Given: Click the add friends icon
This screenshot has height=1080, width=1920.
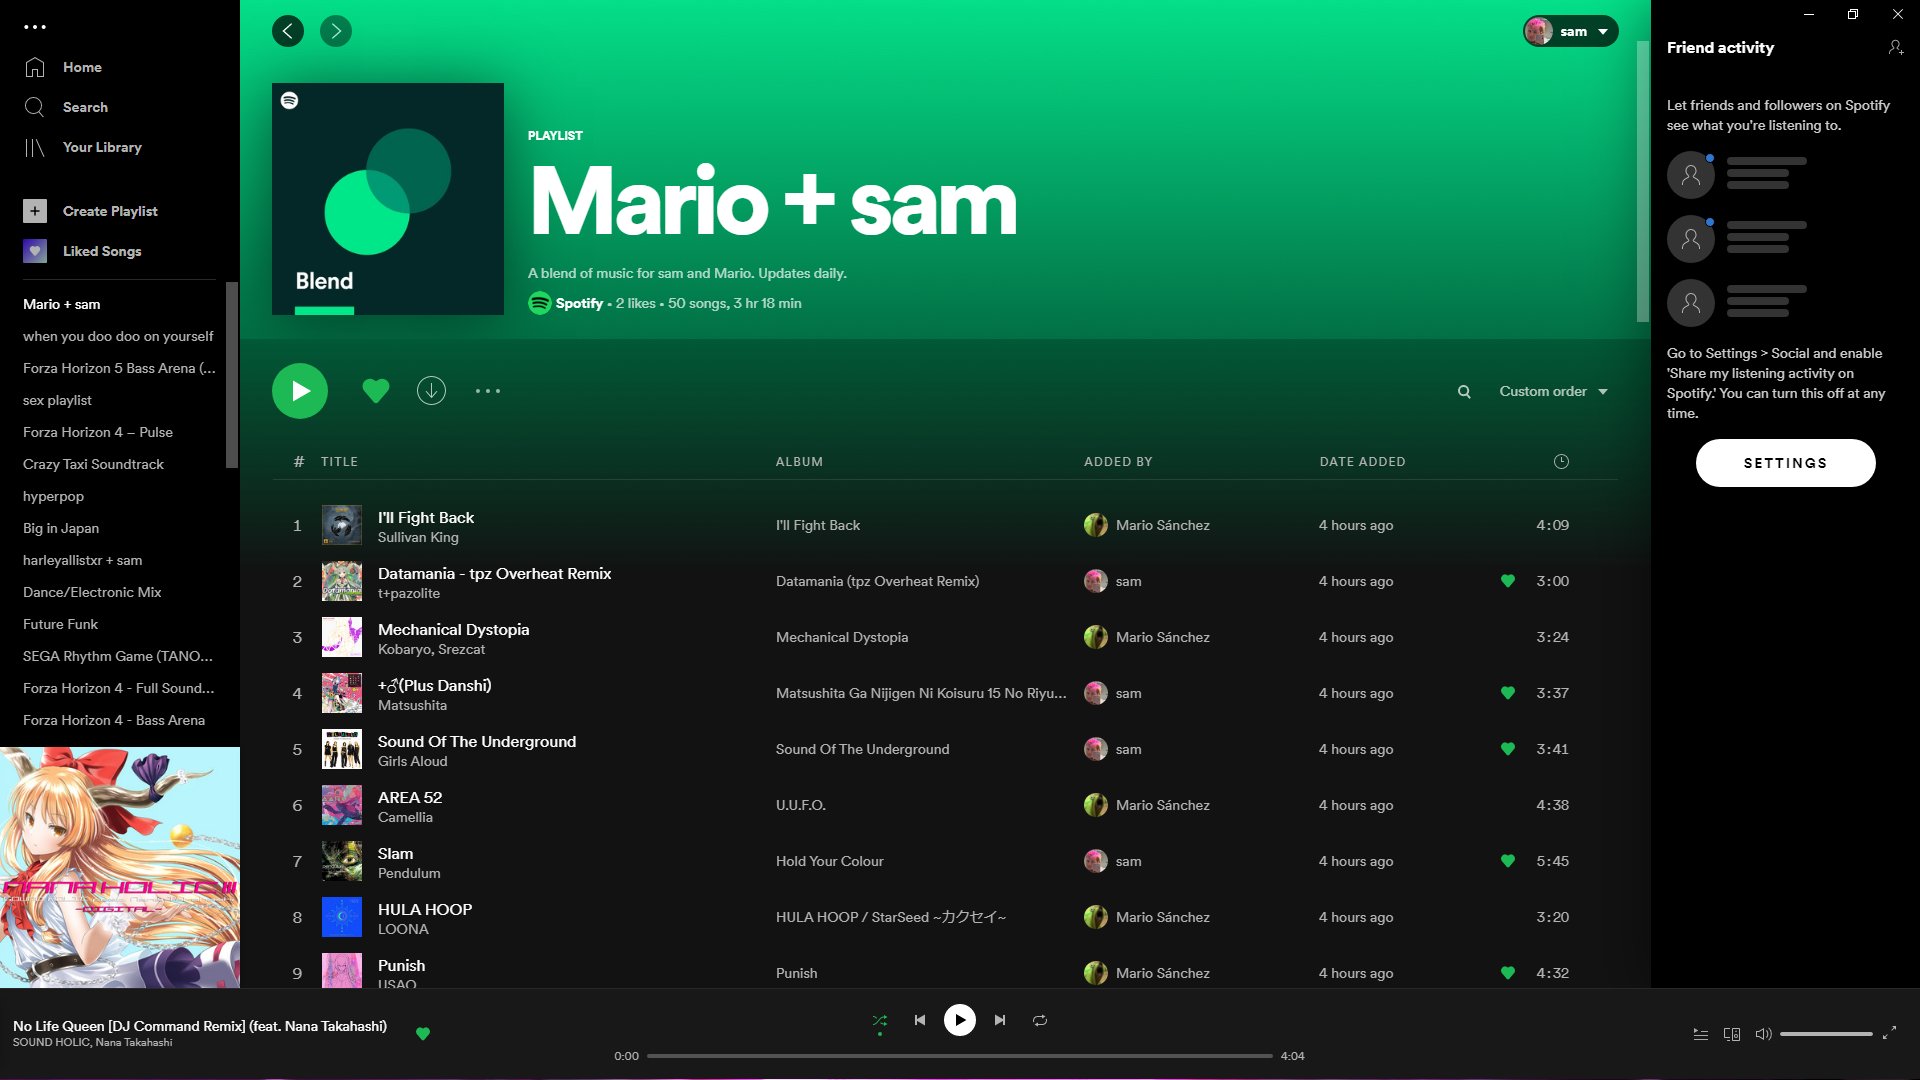Looking at the screenshot, I should [1895, 47].
